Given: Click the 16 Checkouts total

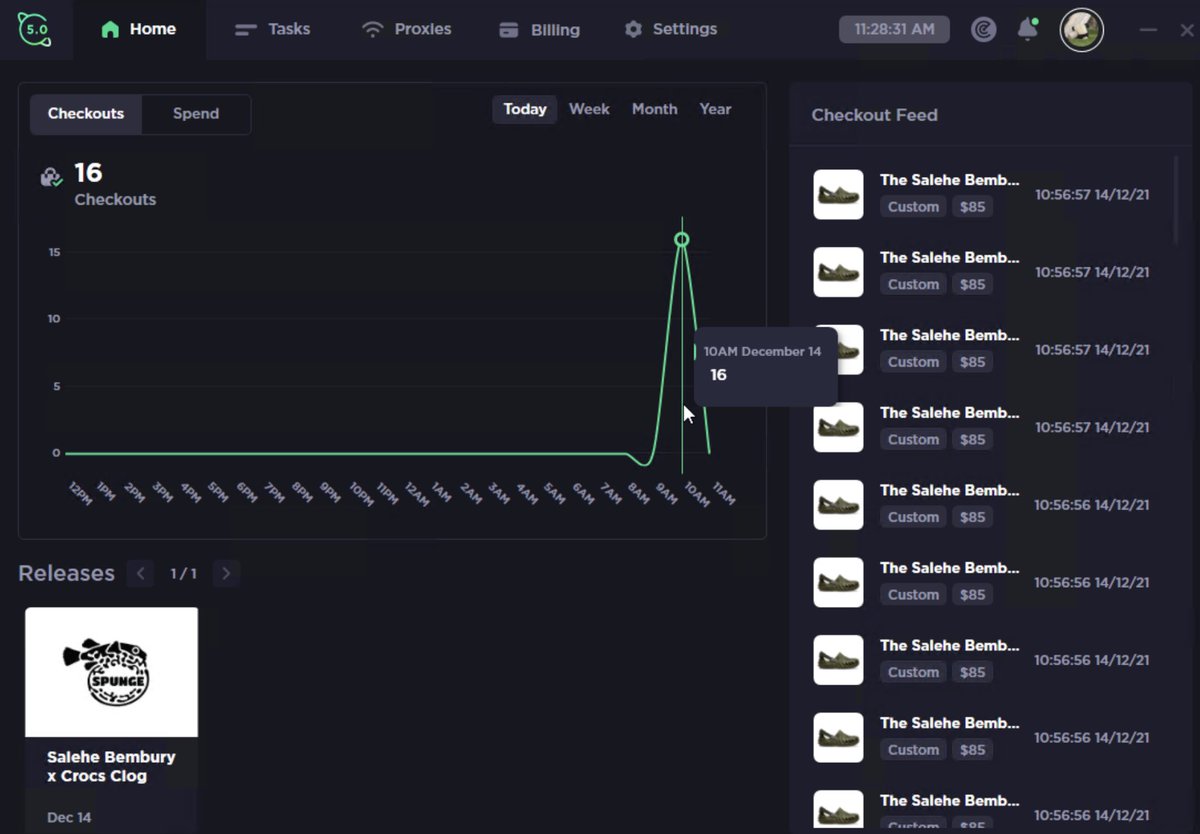Looking at the screenshot, I should (x=114, y=185).
